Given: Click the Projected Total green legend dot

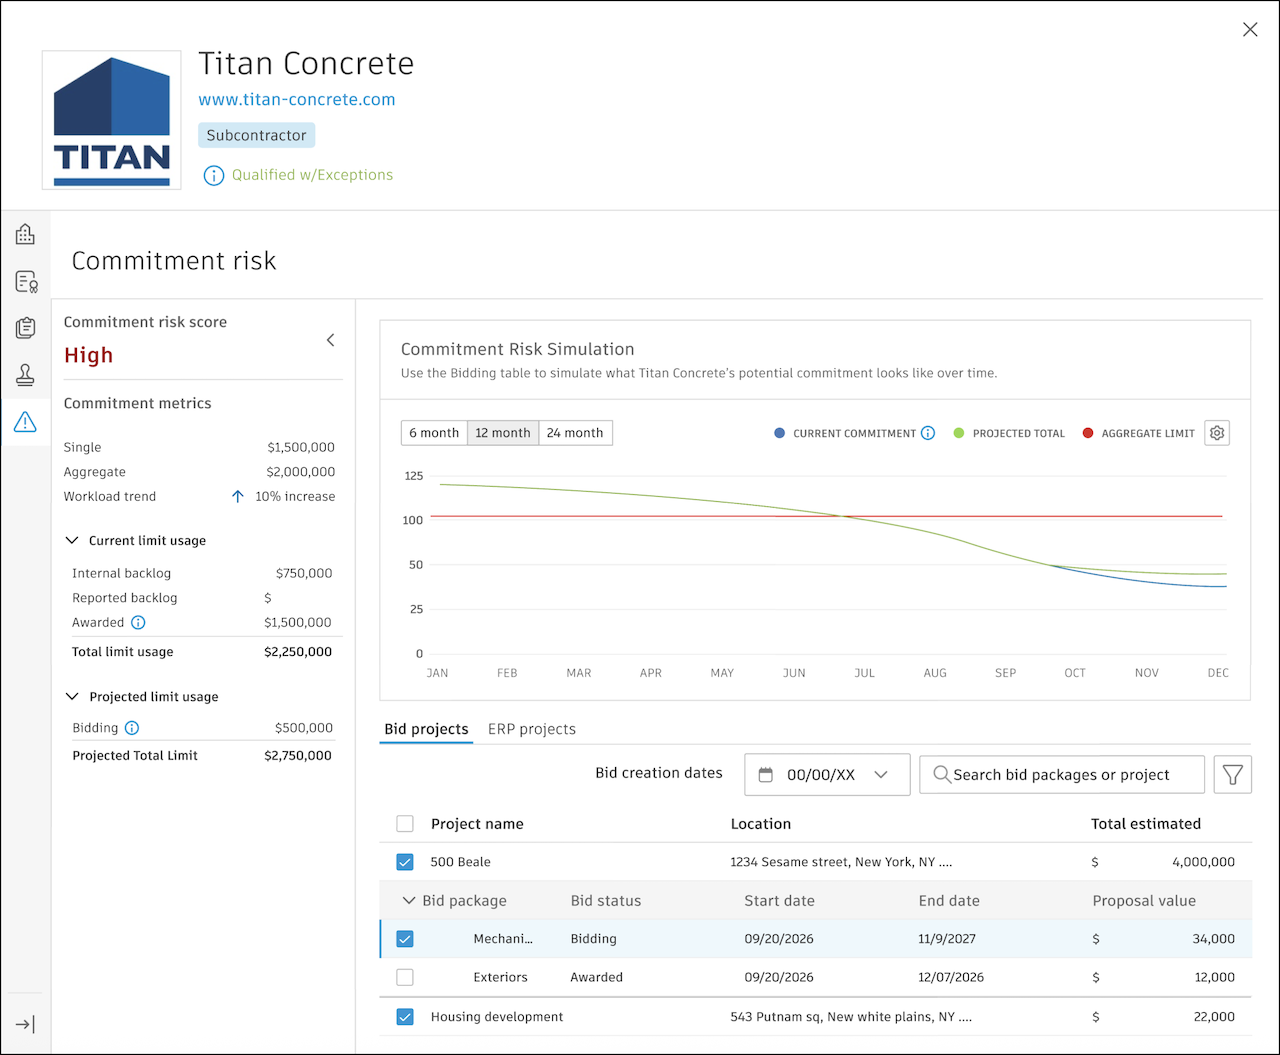Looking at the screenshot, I should coord(959,433).
